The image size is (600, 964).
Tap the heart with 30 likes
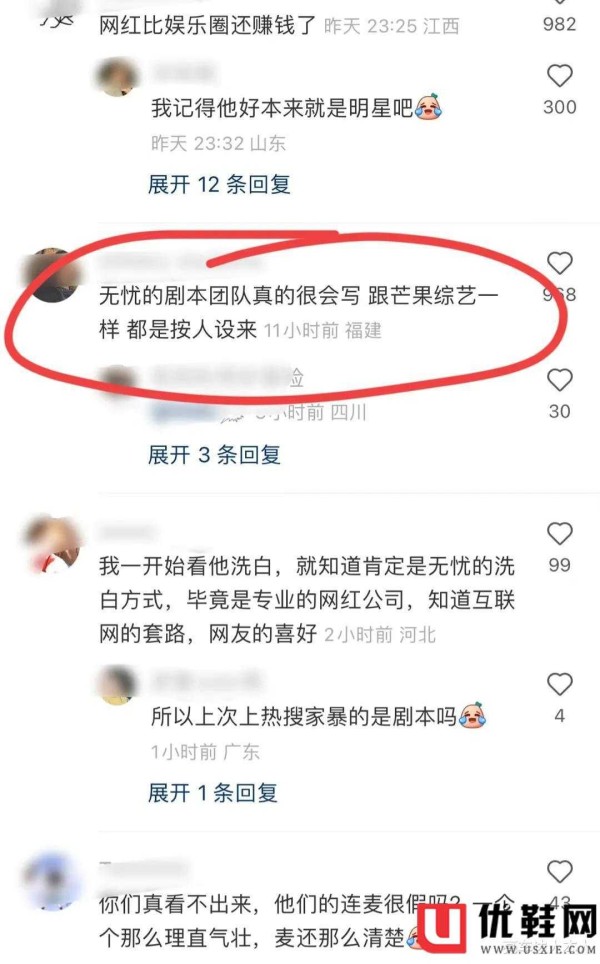(559, 380)
